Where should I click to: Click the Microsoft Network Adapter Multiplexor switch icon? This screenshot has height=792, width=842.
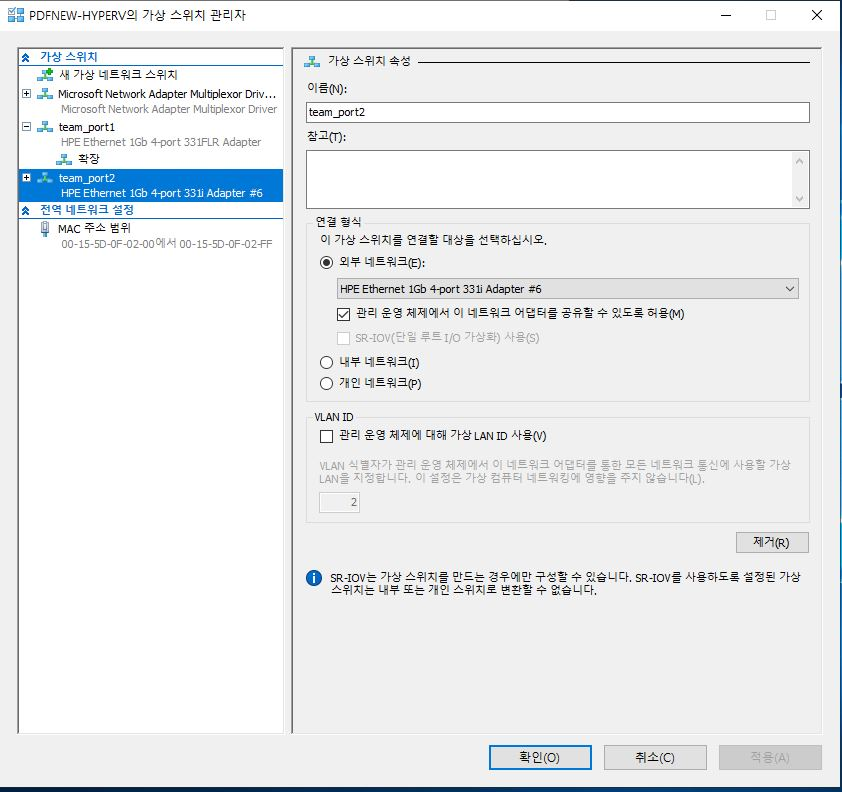point(45,94)
